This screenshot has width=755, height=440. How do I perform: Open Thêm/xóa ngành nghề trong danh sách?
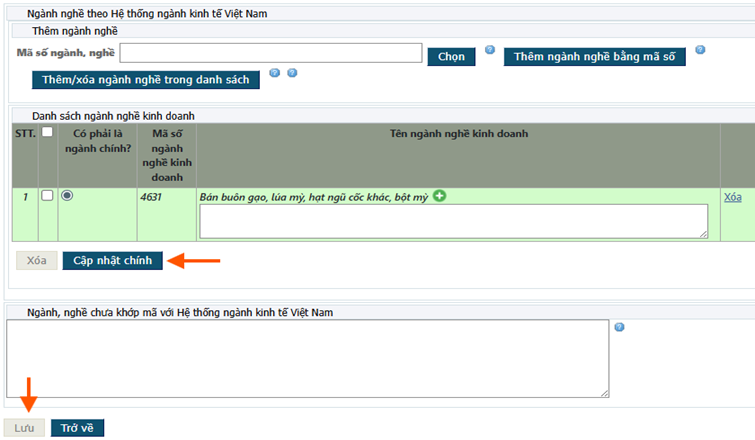[146, 80]
